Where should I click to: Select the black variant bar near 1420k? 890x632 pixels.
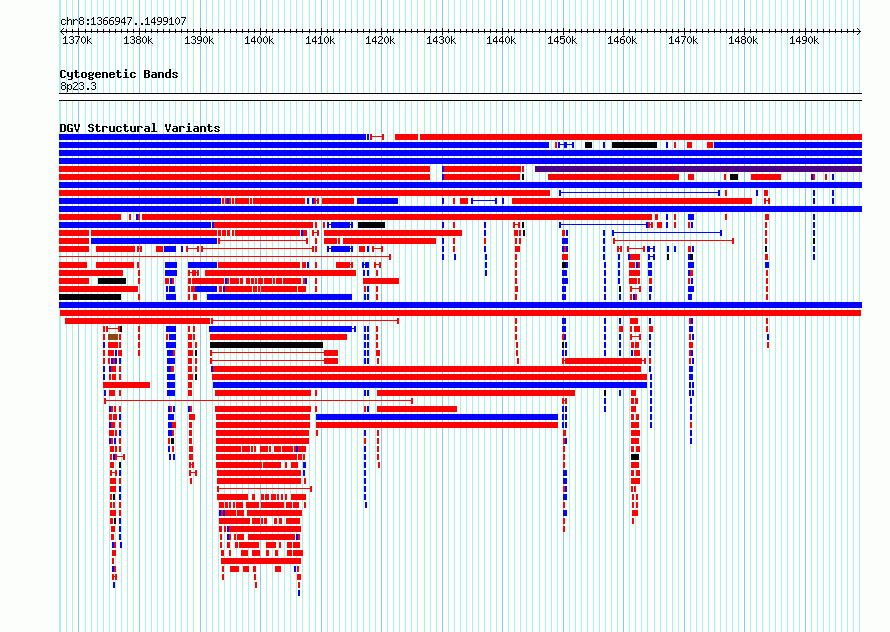[x=371, y=225]
